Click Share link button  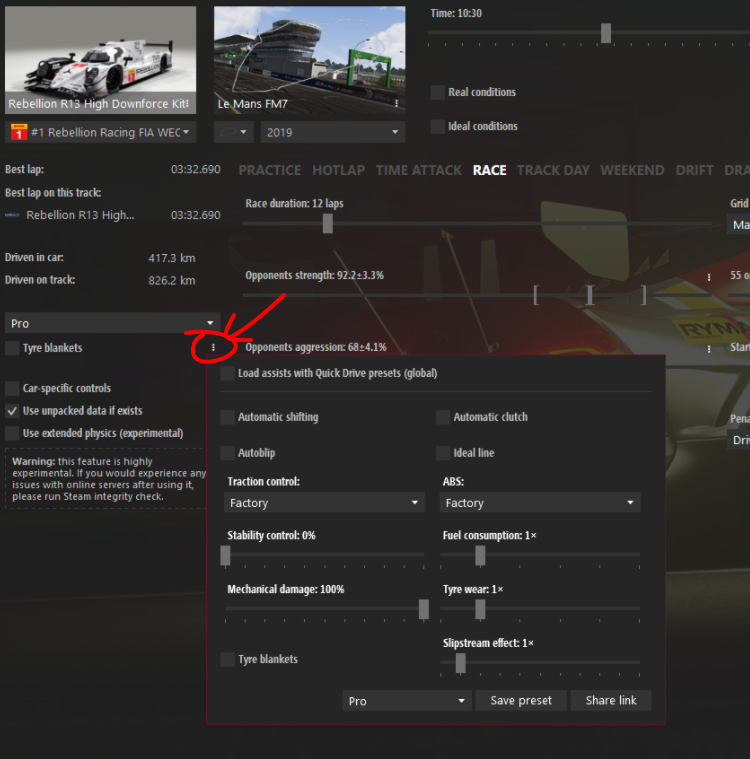tap(611, 700)
